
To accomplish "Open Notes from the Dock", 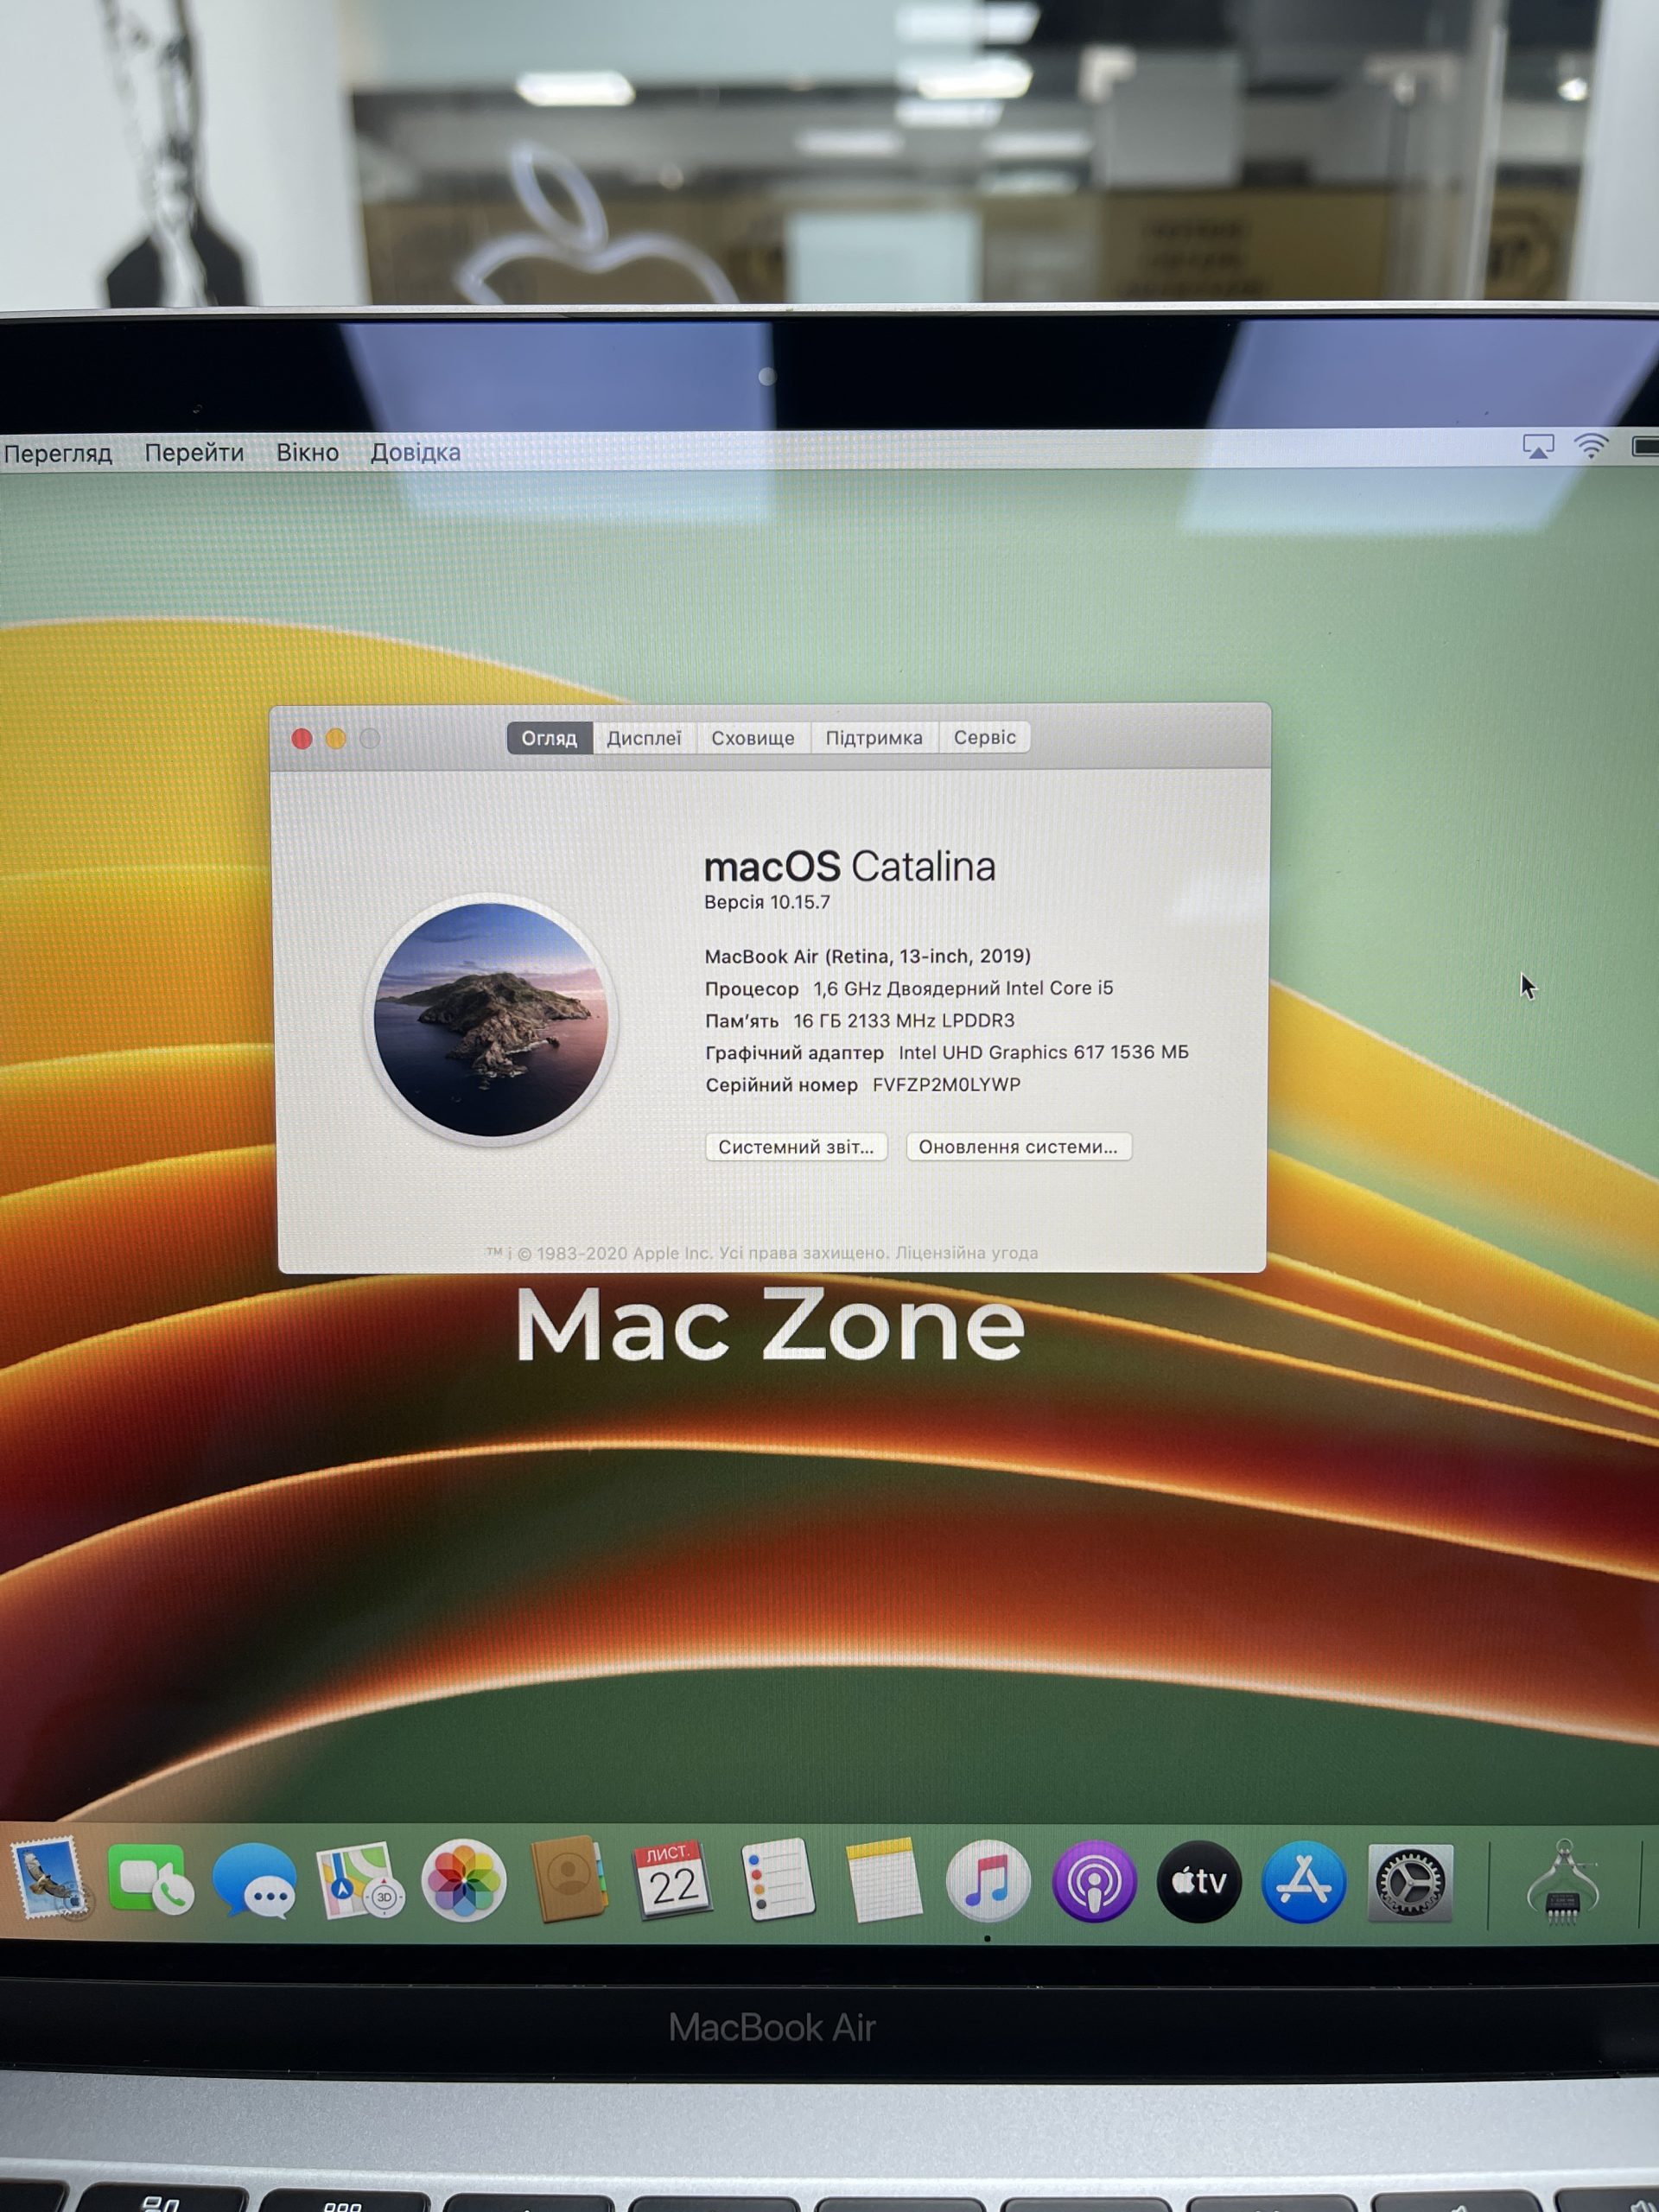I will 883,1880.
